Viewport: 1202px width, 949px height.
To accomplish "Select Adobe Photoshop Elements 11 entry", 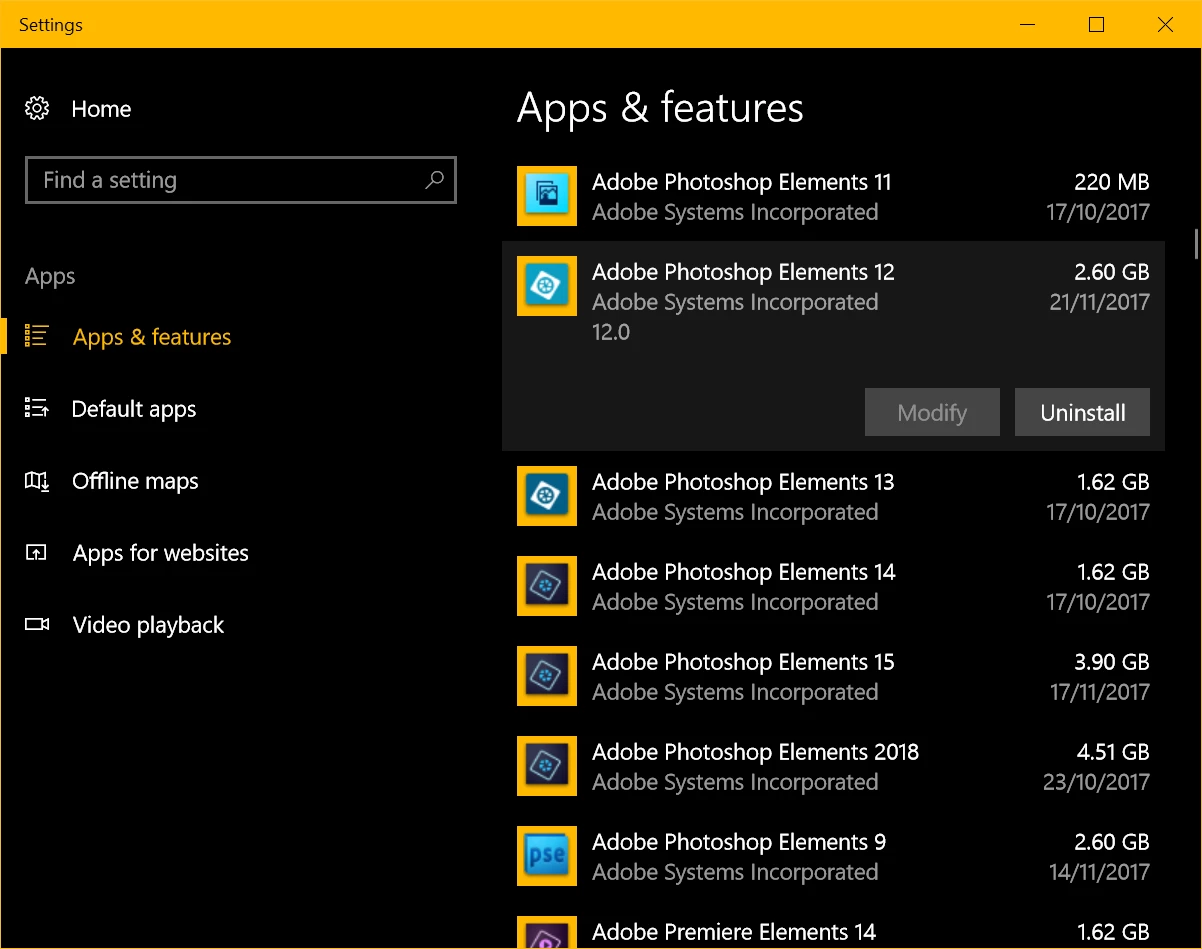I will click(x=833, y=196).
